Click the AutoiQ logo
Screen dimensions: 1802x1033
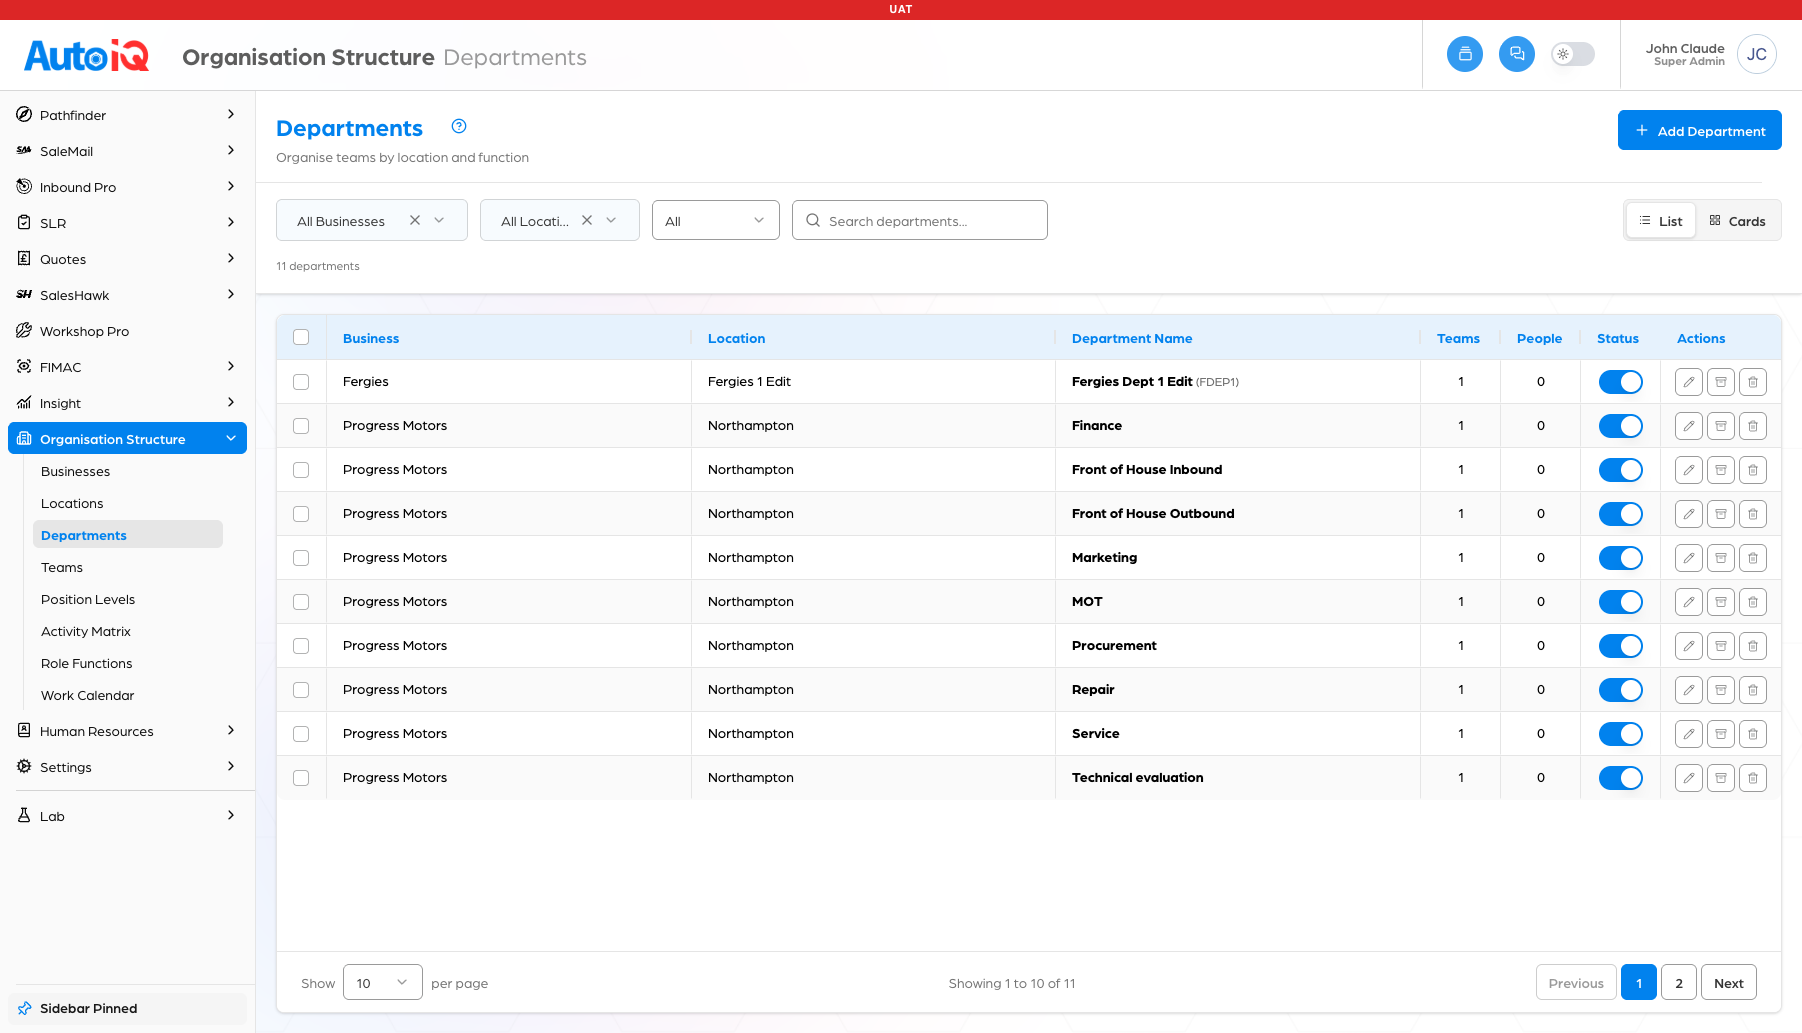(x=87, y=55)
